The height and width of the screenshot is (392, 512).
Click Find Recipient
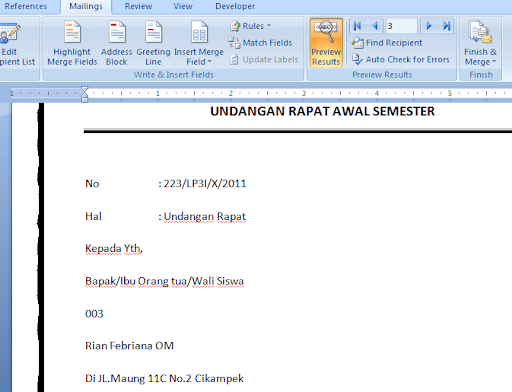[x=387, y=43]
